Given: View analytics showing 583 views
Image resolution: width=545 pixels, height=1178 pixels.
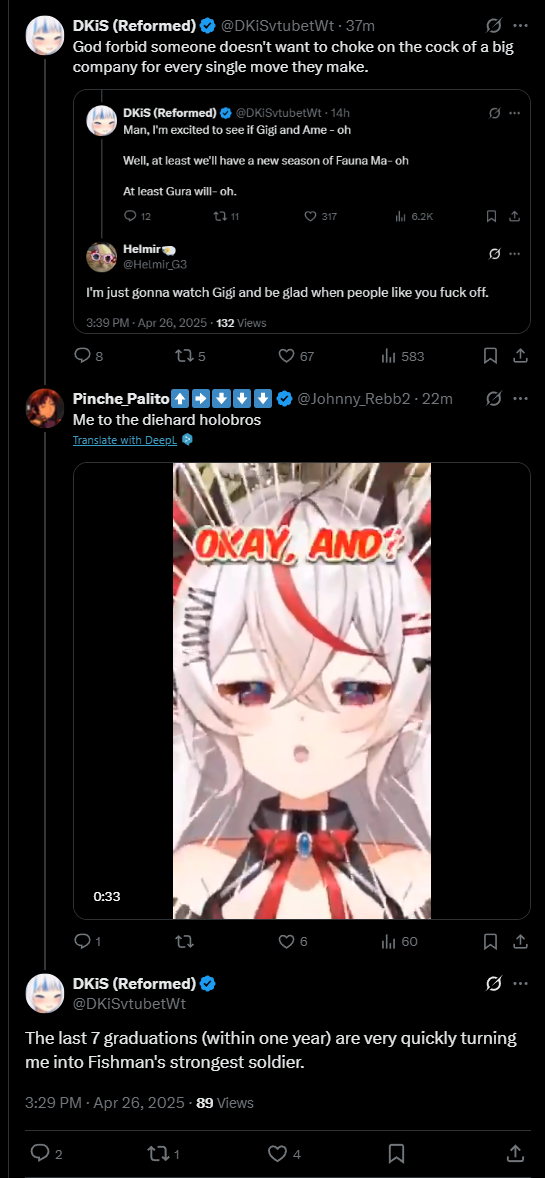Looking at the screenshot, I should pyautogui.click(x=404, y=356).
